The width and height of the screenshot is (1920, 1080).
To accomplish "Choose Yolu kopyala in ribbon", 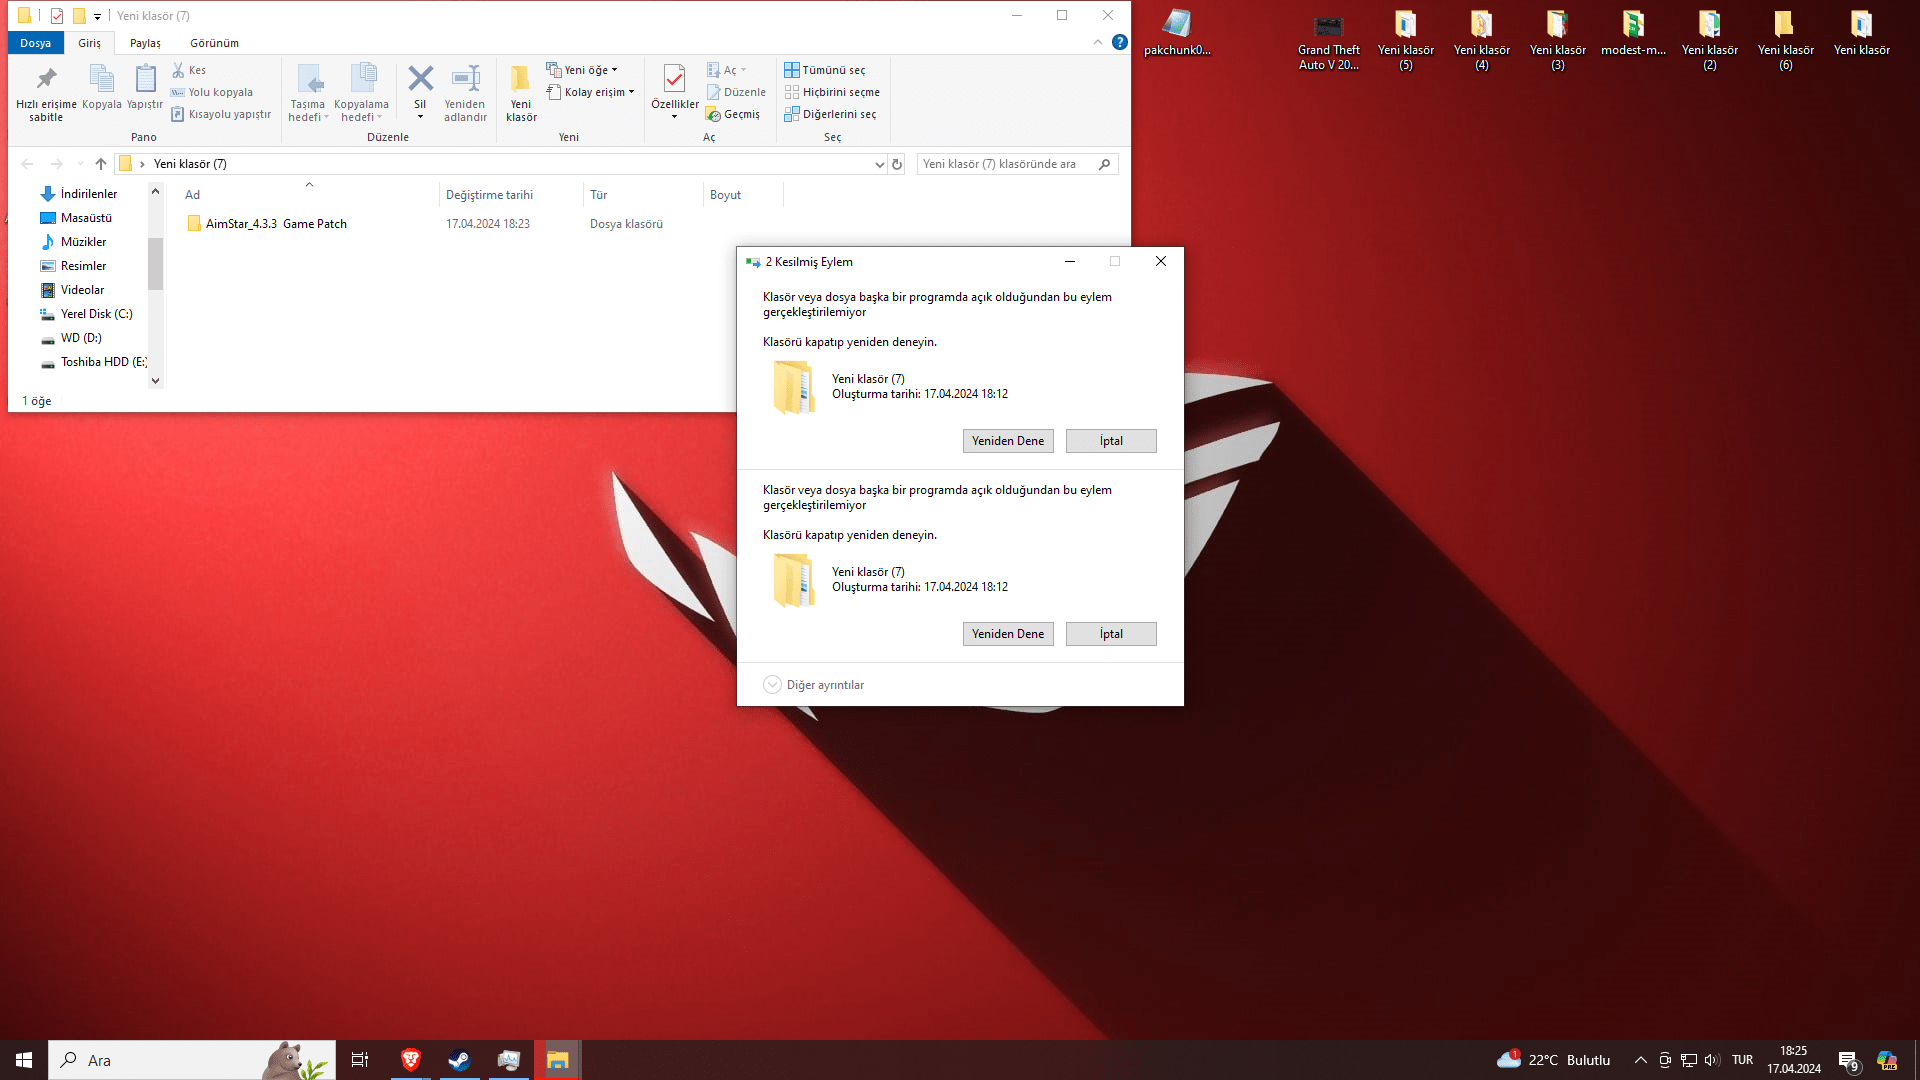I will [212, 92].
